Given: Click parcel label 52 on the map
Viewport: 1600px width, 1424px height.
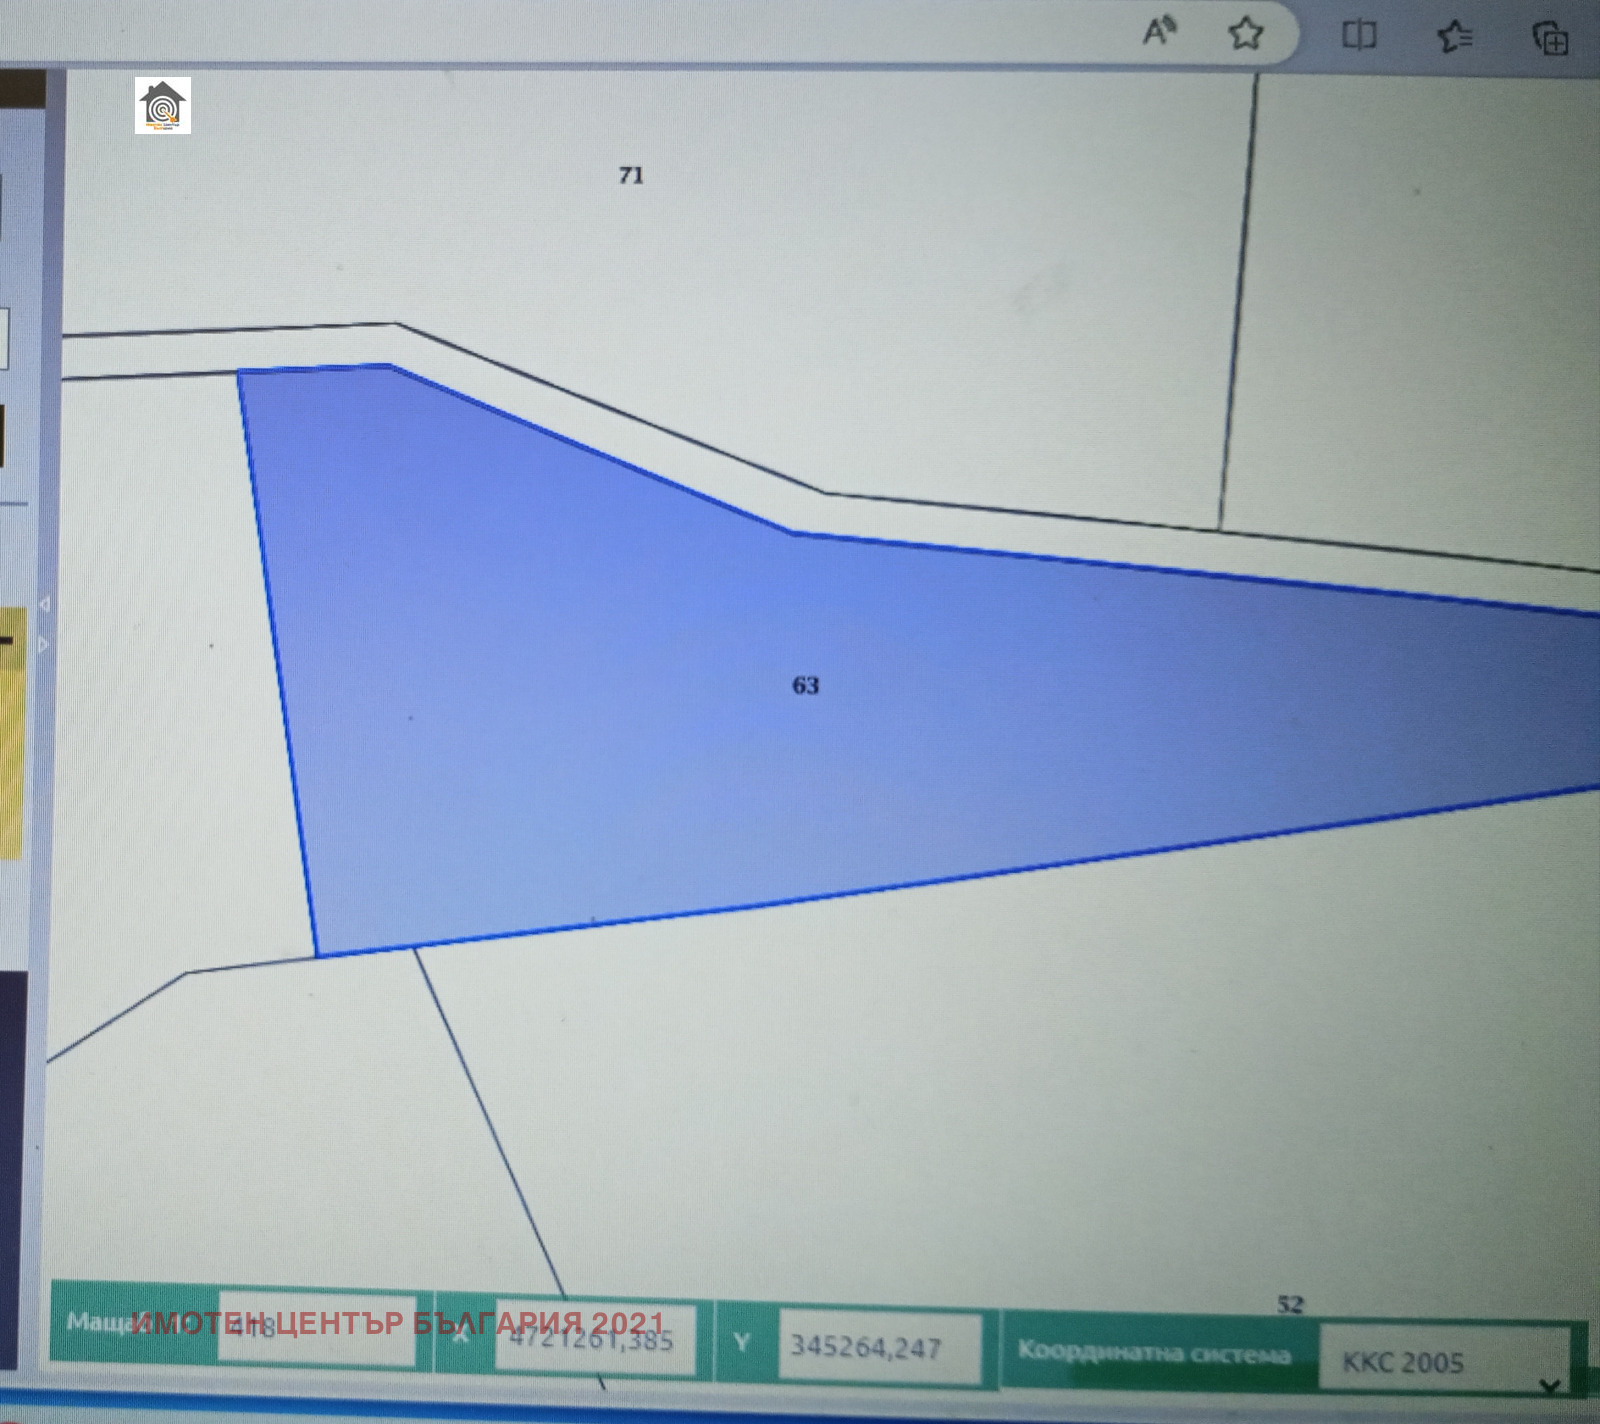Looking at the screenshot, I should (1290, 1304).
